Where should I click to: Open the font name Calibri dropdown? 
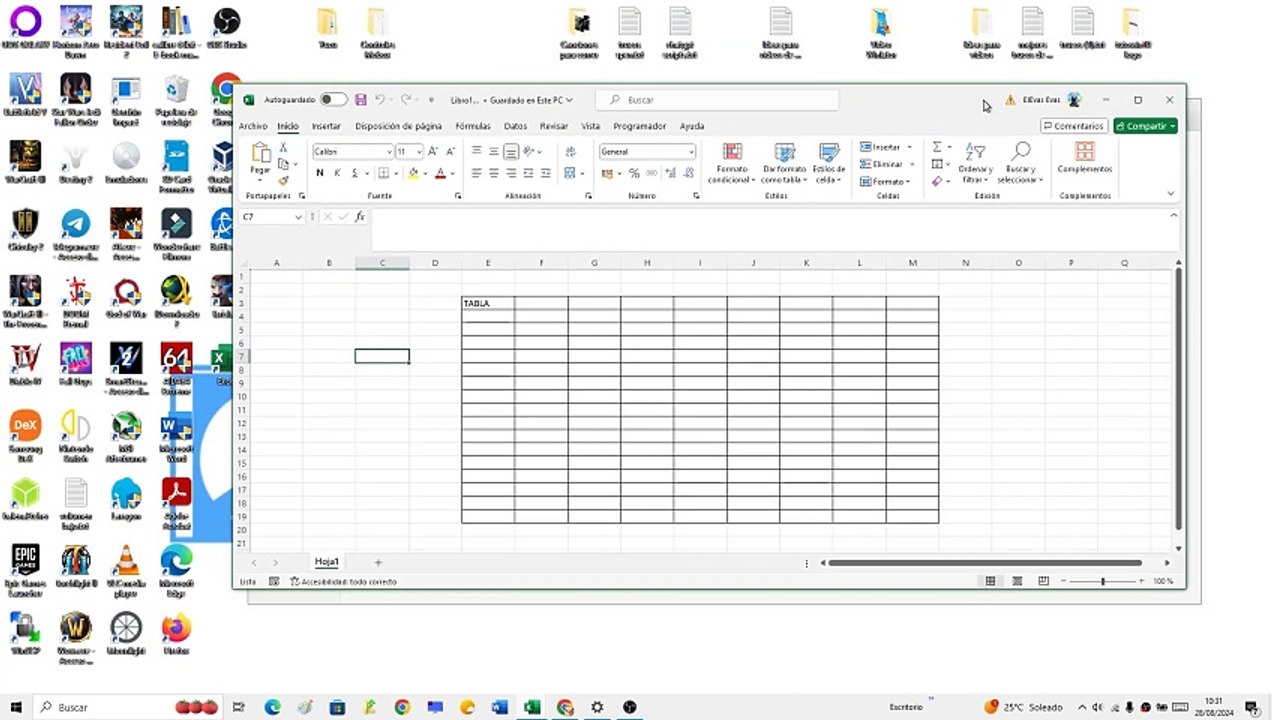389,152
